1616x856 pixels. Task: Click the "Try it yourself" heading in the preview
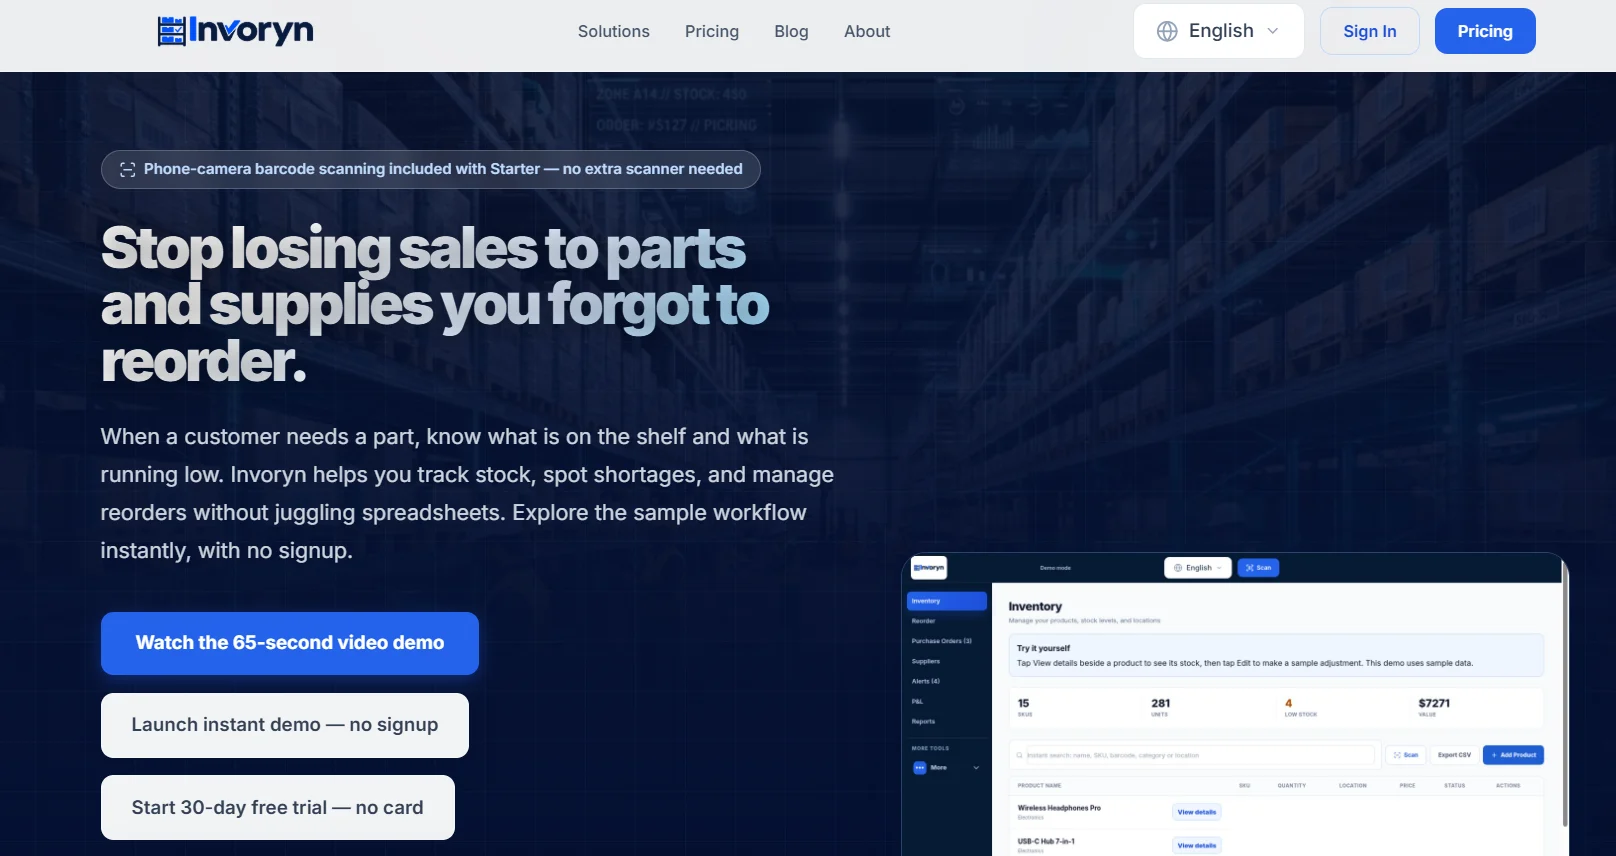pos(1043,648)
